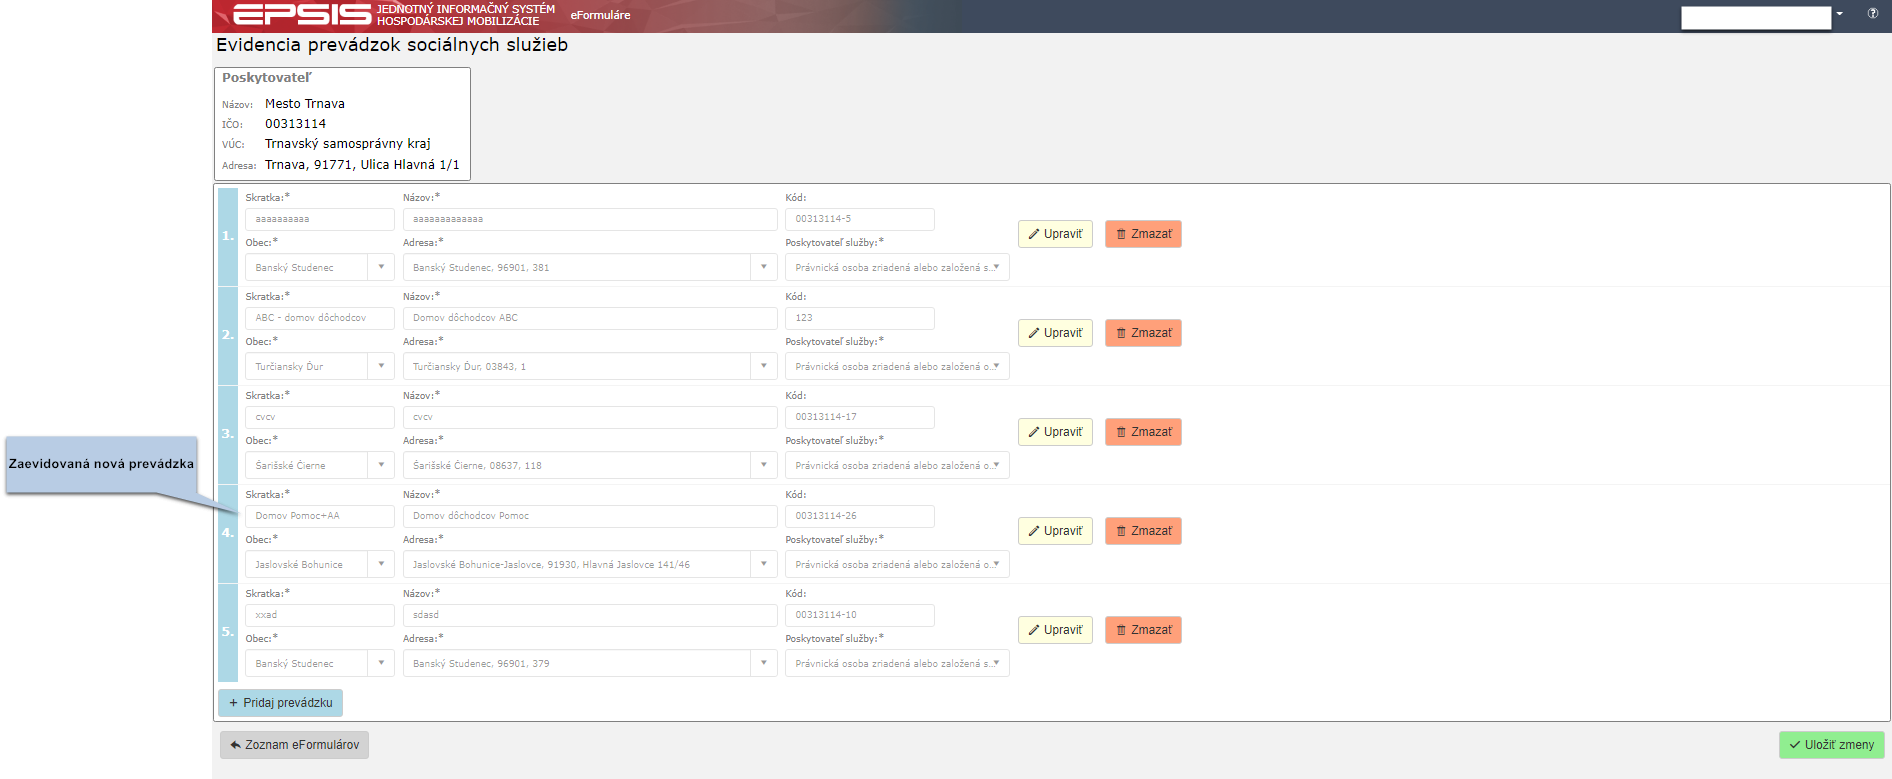
Task: Click the Kód field 00313114-17
Action: (859, 417)
